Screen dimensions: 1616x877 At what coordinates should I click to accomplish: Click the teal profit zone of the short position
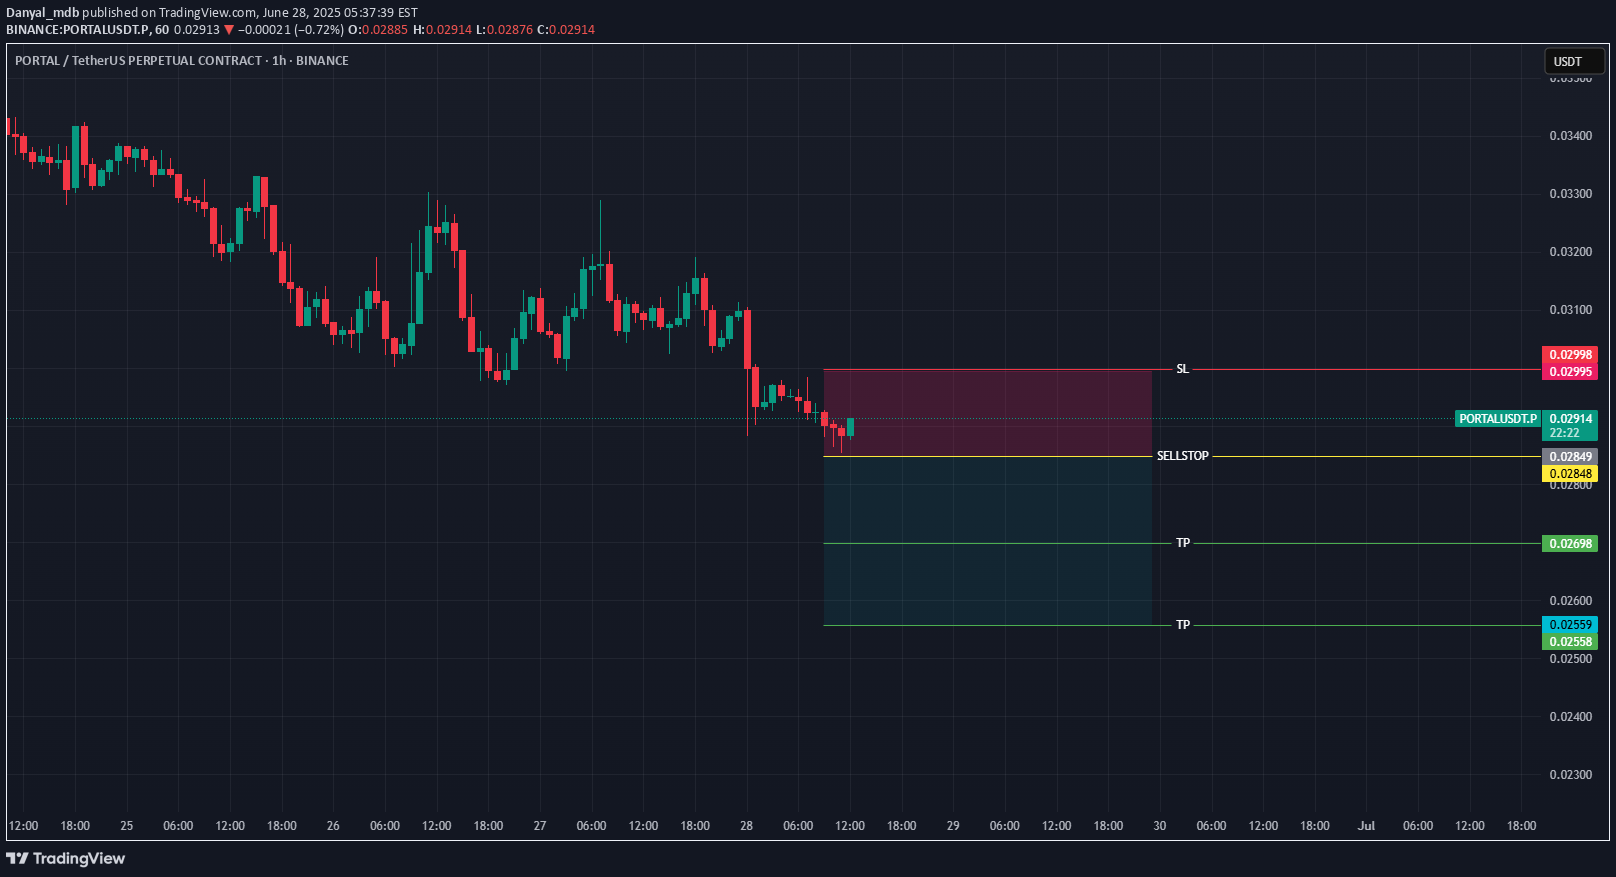tap(987, 541)
